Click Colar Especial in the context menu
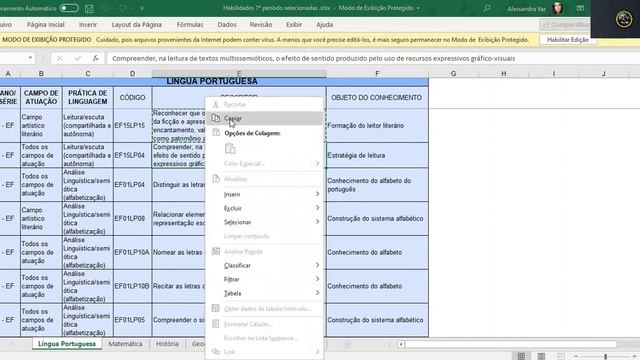The image size is (640, 360). pos(264,164)
